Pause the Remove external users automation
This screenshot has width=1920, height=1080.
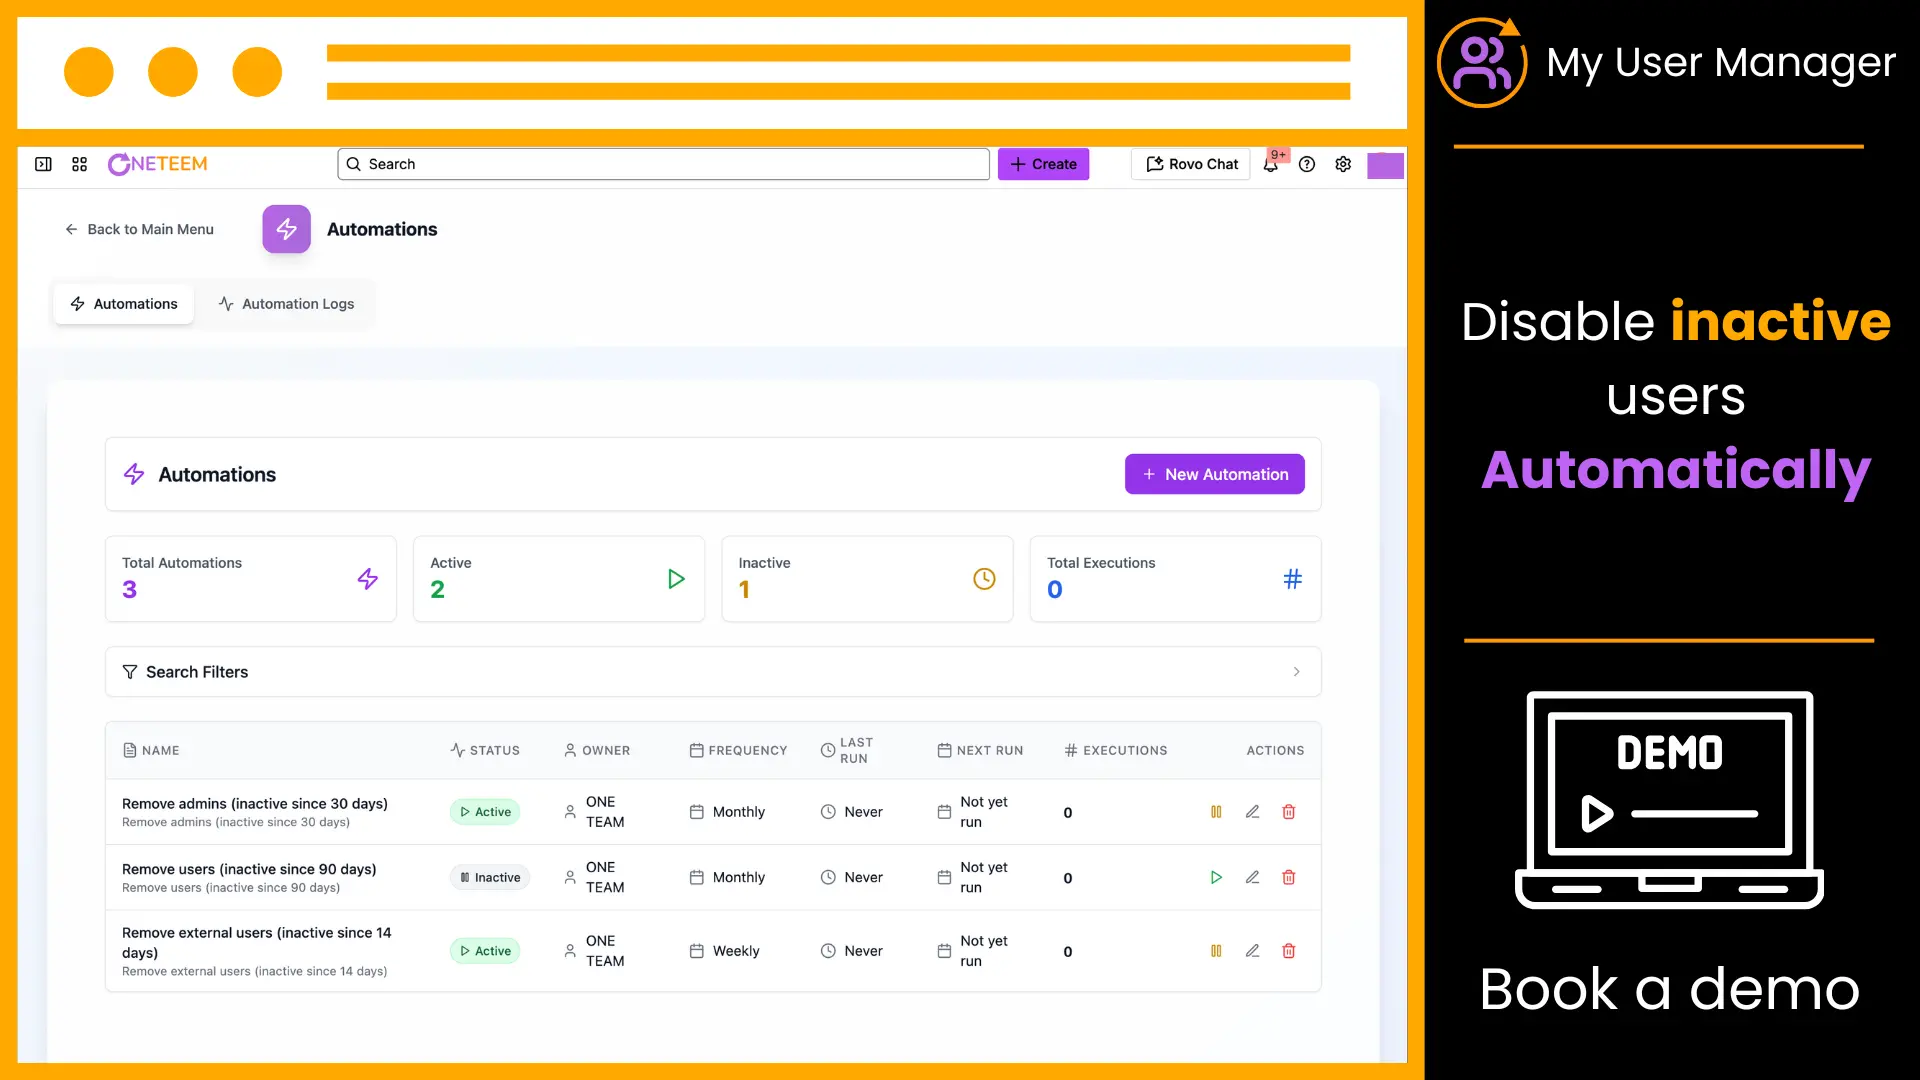click(1216, 951)
